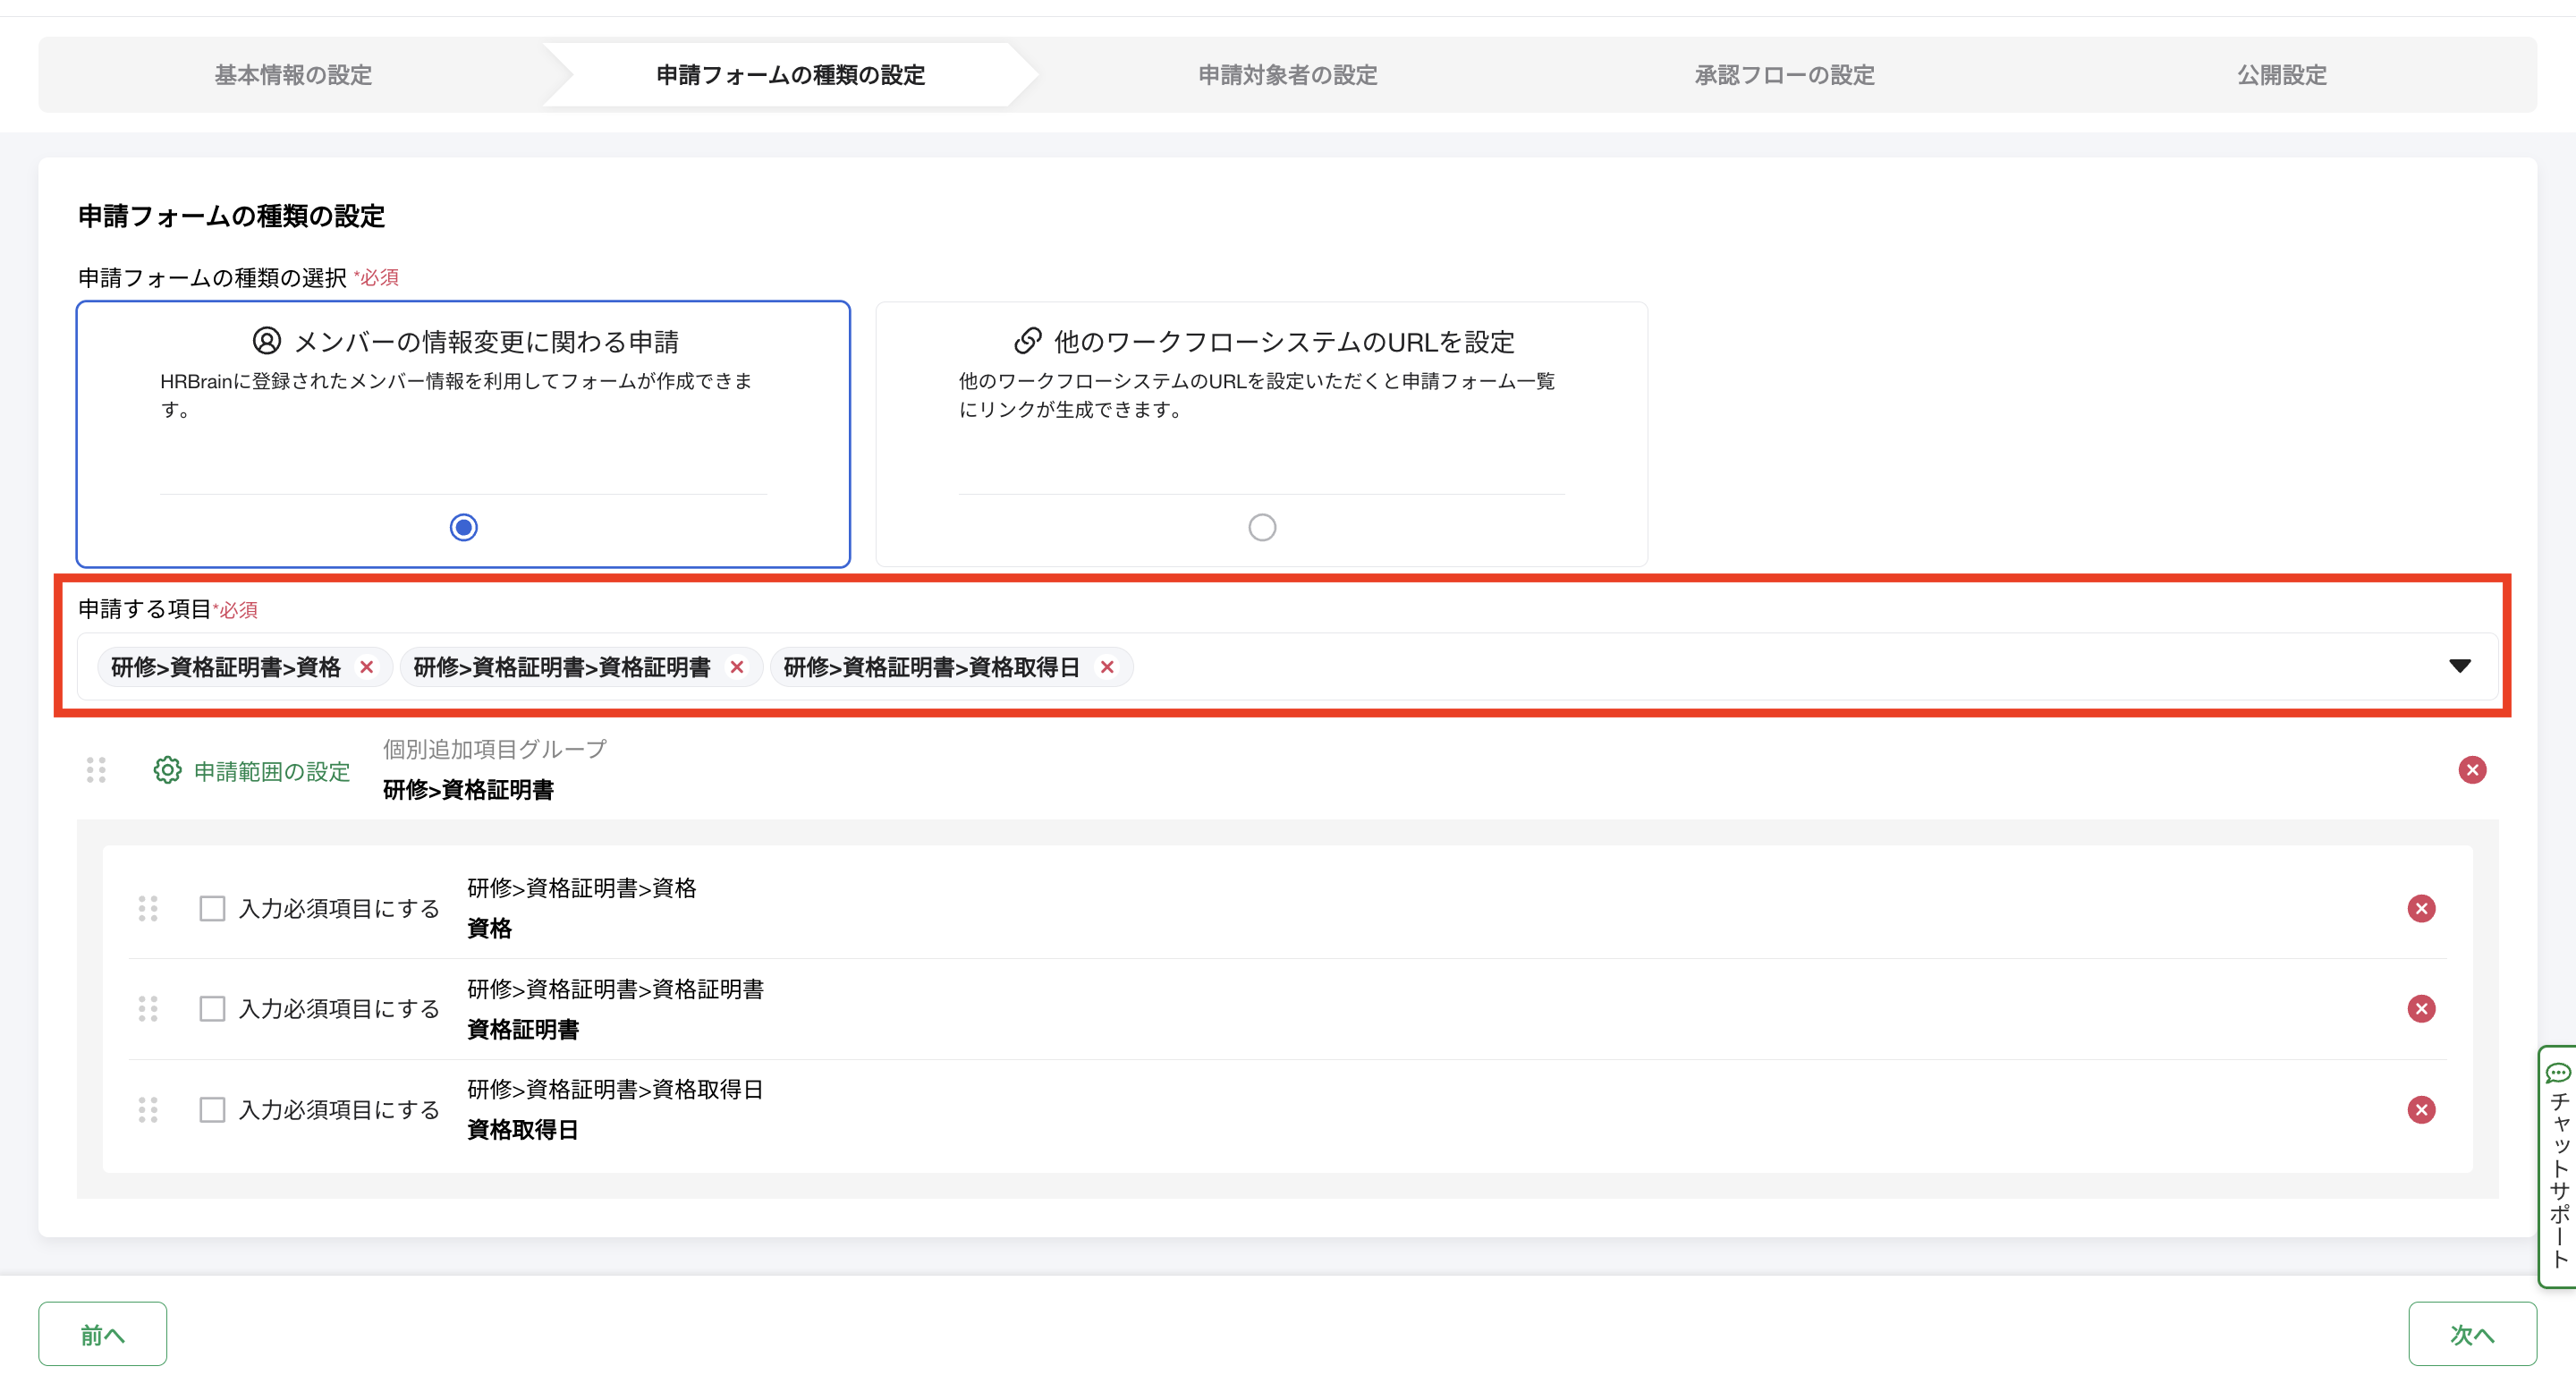Screen dimensions: 2576x1392
Task: Delete the 資格証明書 item row
Action: (x=2421, y=1009)
